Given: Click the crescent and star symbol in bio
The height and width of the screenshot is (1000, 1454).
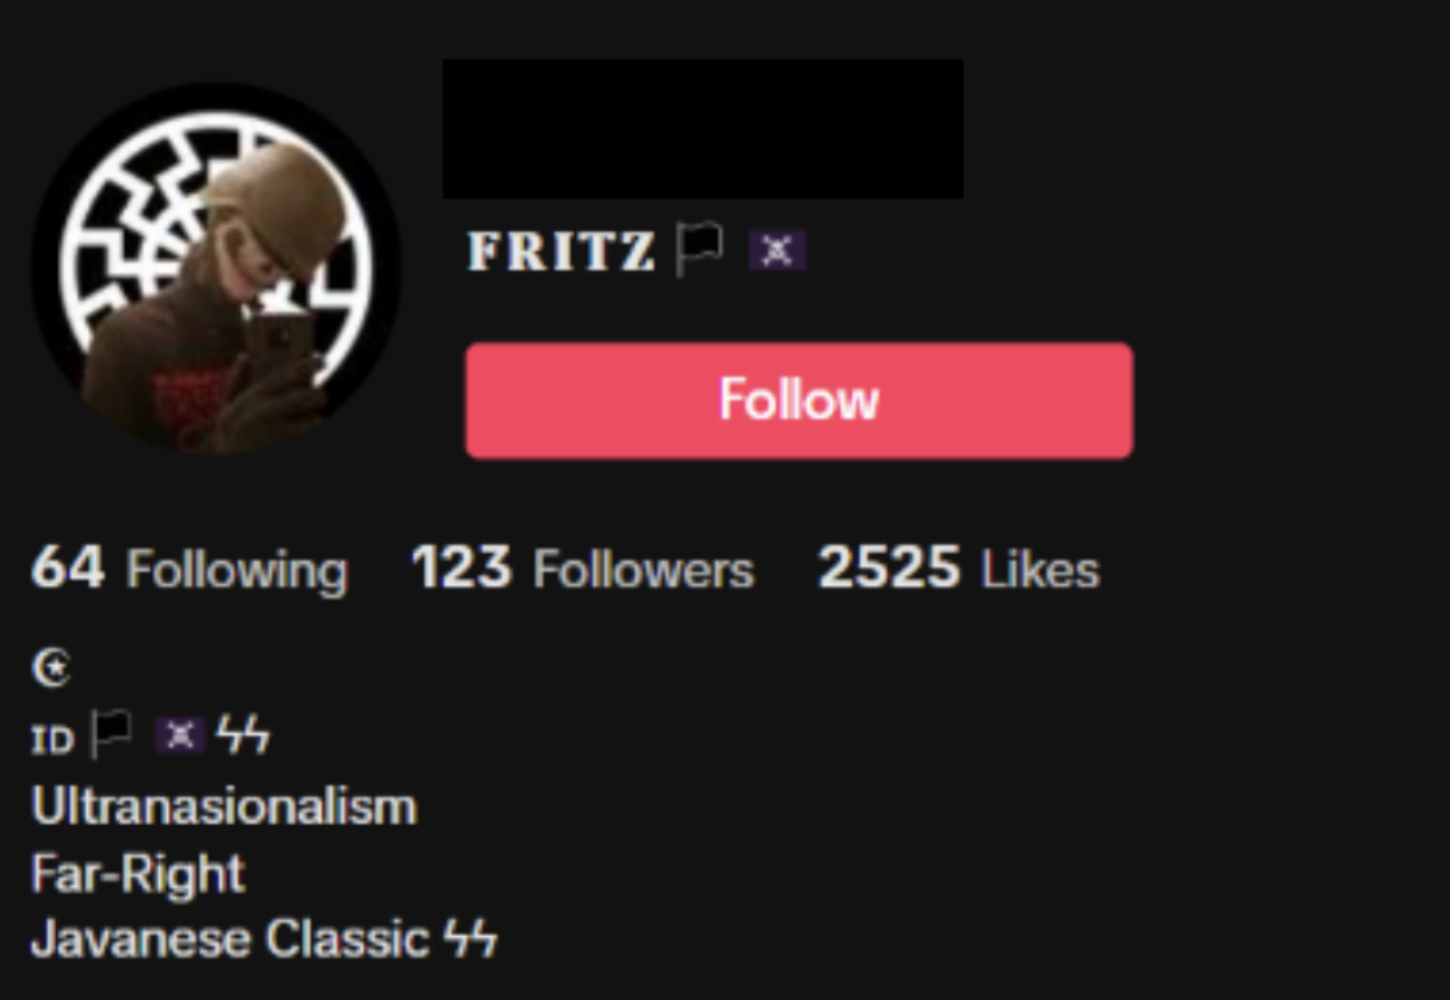Looking at the screenshot, I should (52, 667).
